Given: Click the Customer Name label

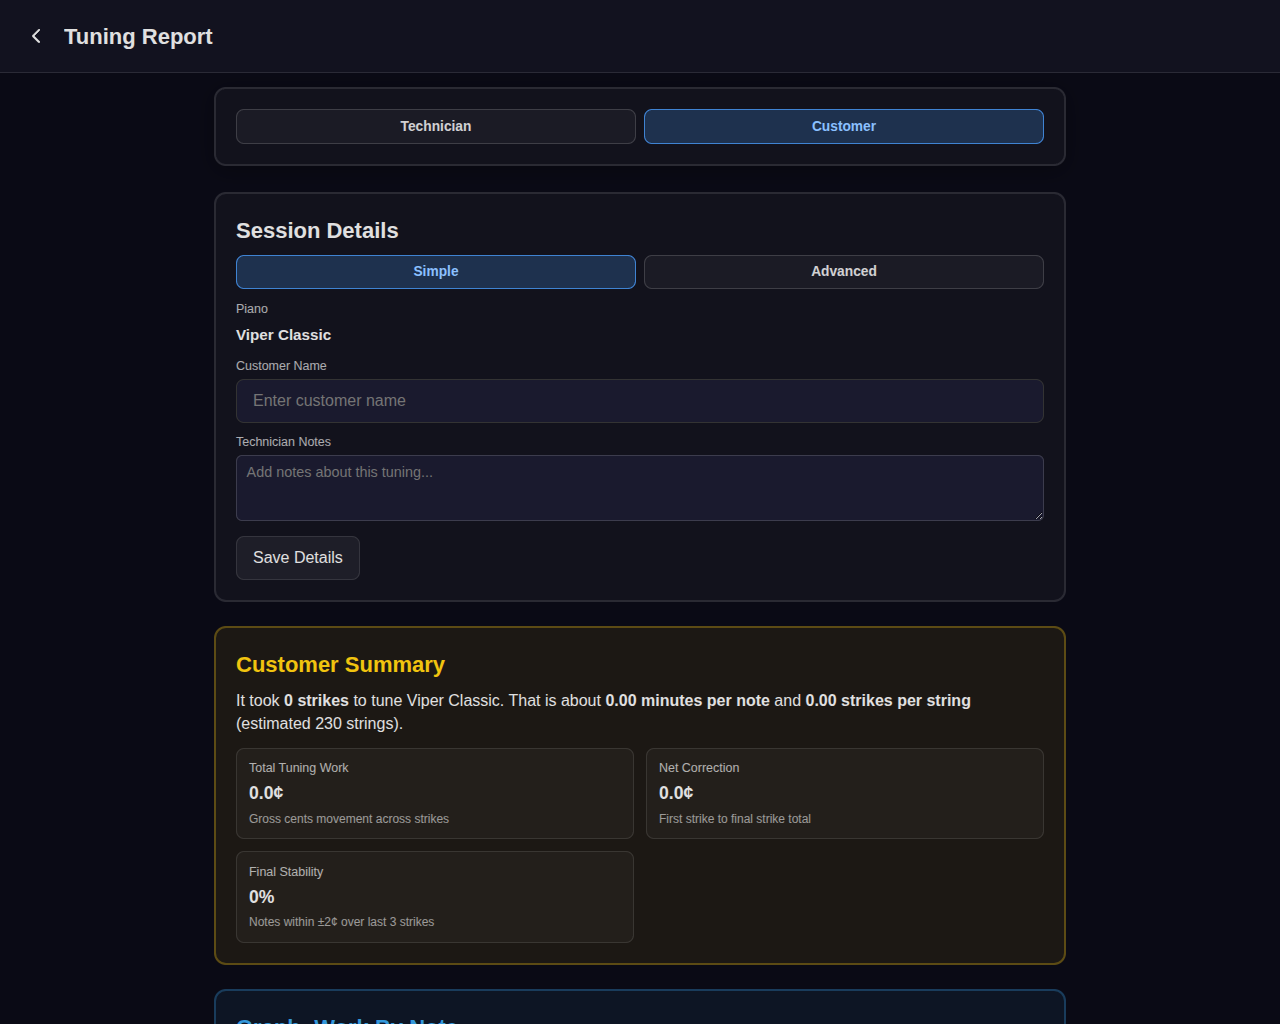Looking at the screenshot, I should pos(281,366).
